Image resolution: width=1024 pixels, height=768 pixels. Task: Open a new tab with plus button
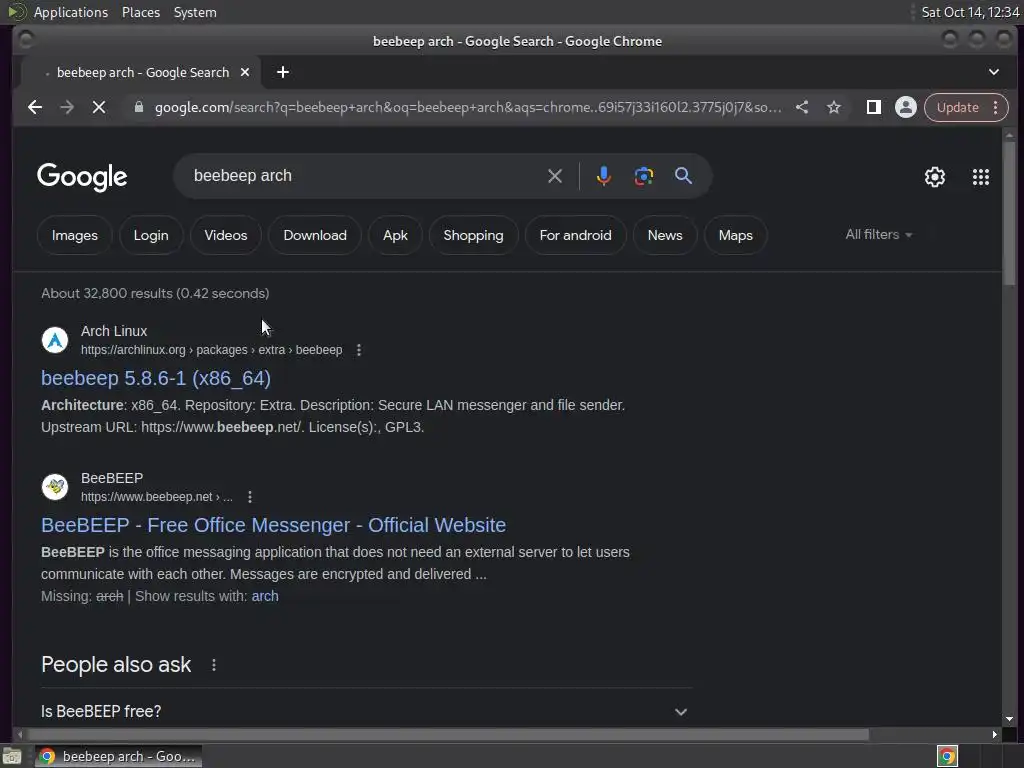(283, 72)
